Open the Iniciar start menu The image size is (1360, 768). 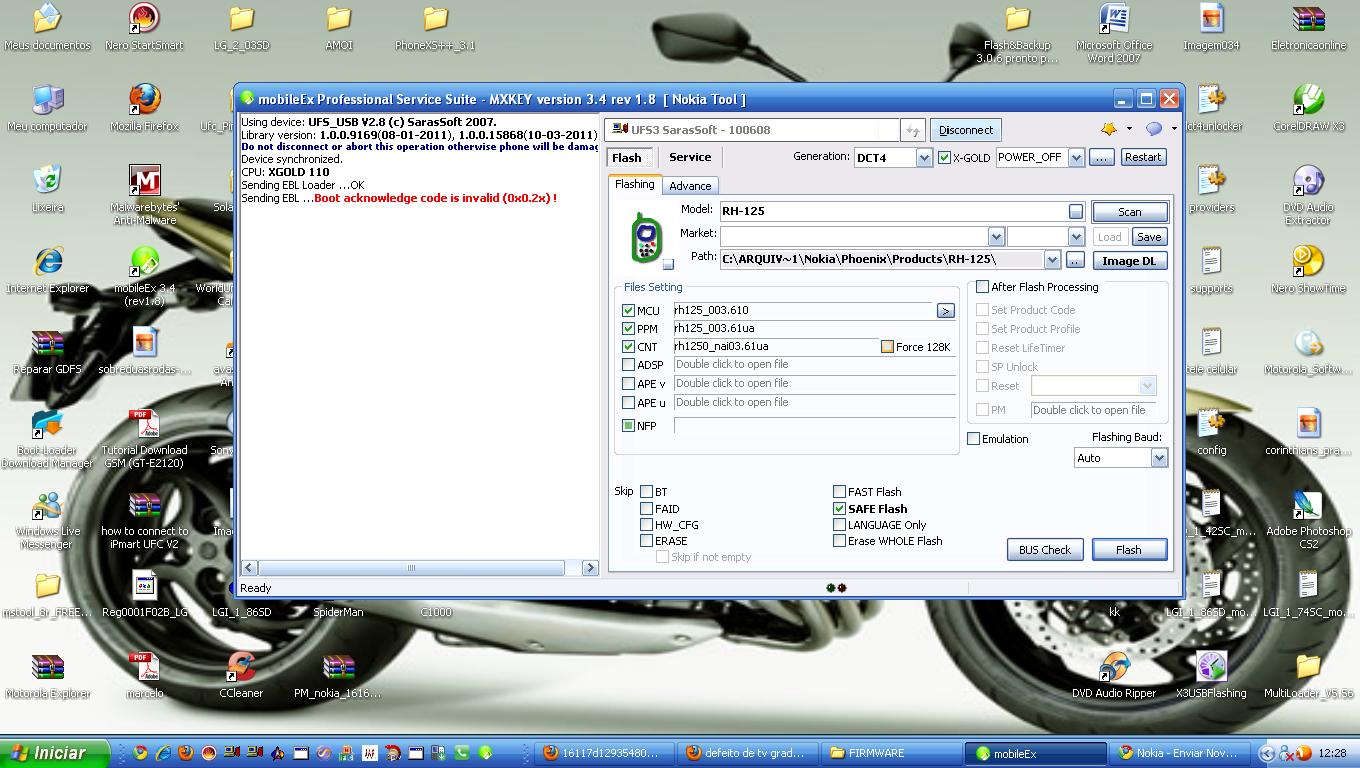(x=57, y=753)
